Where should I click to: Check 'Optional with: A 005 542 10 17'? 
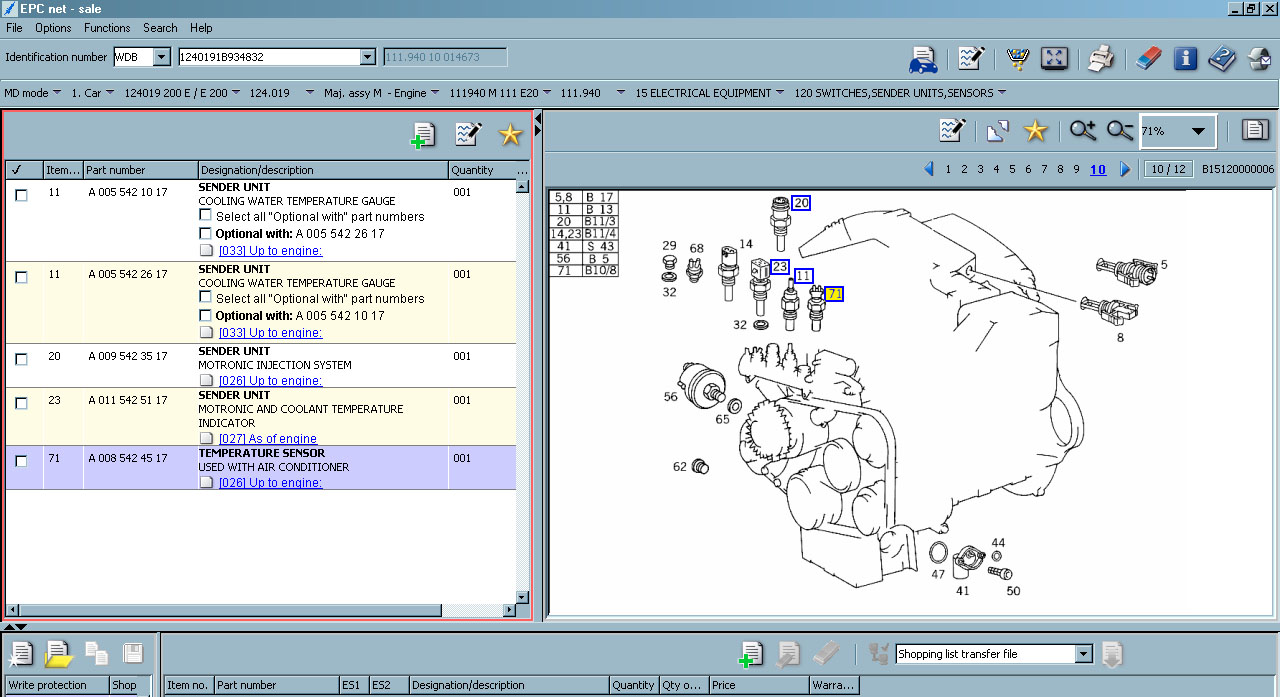(205, 315)
